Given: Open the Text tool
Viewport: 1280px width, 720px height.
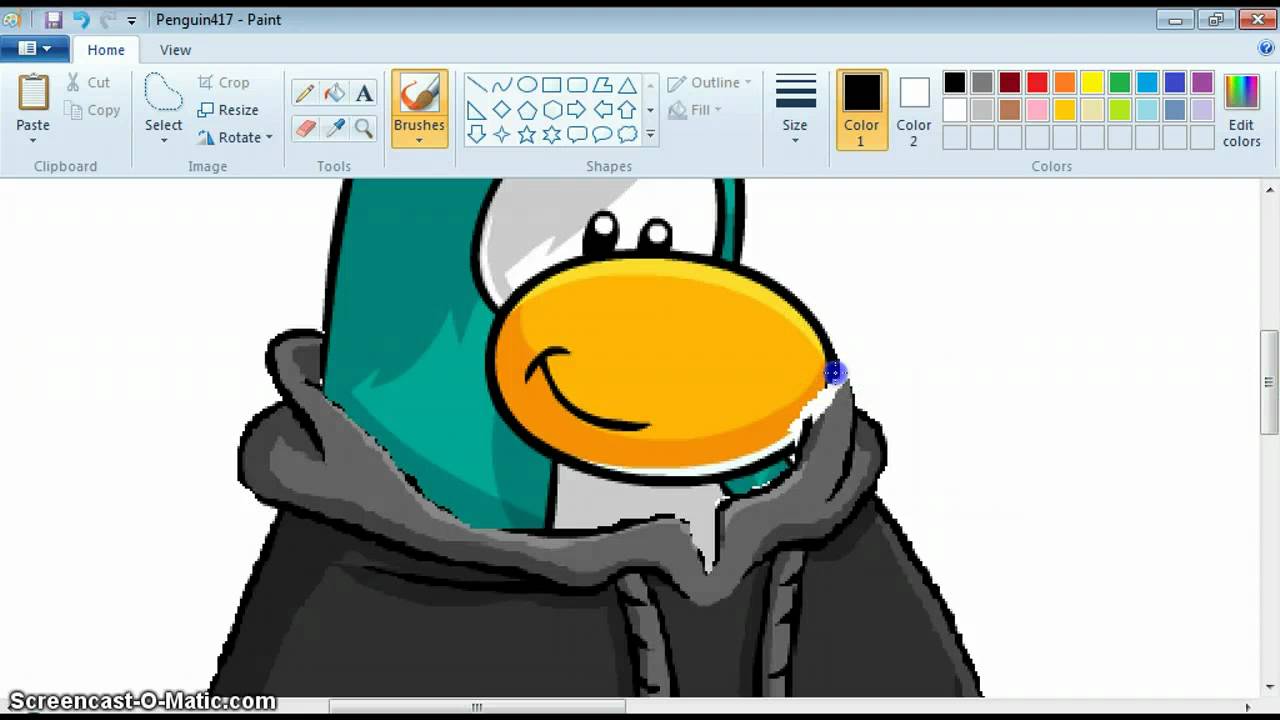Looking at the screenshot, I should click(x=363, y=92).
